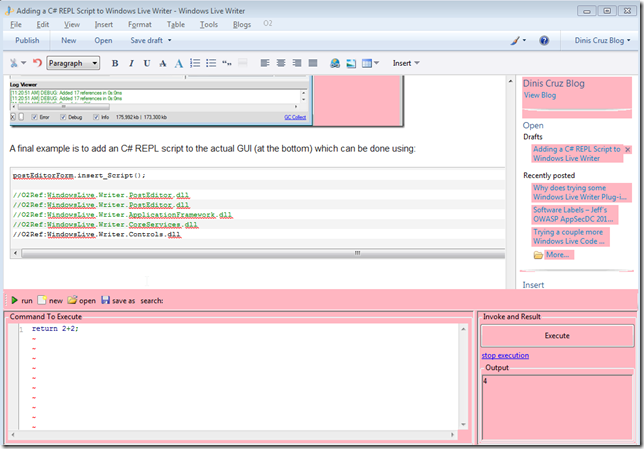Click the Cut scissors icon
This screenshot has height=449, width=644.
(x=14, y=63)
